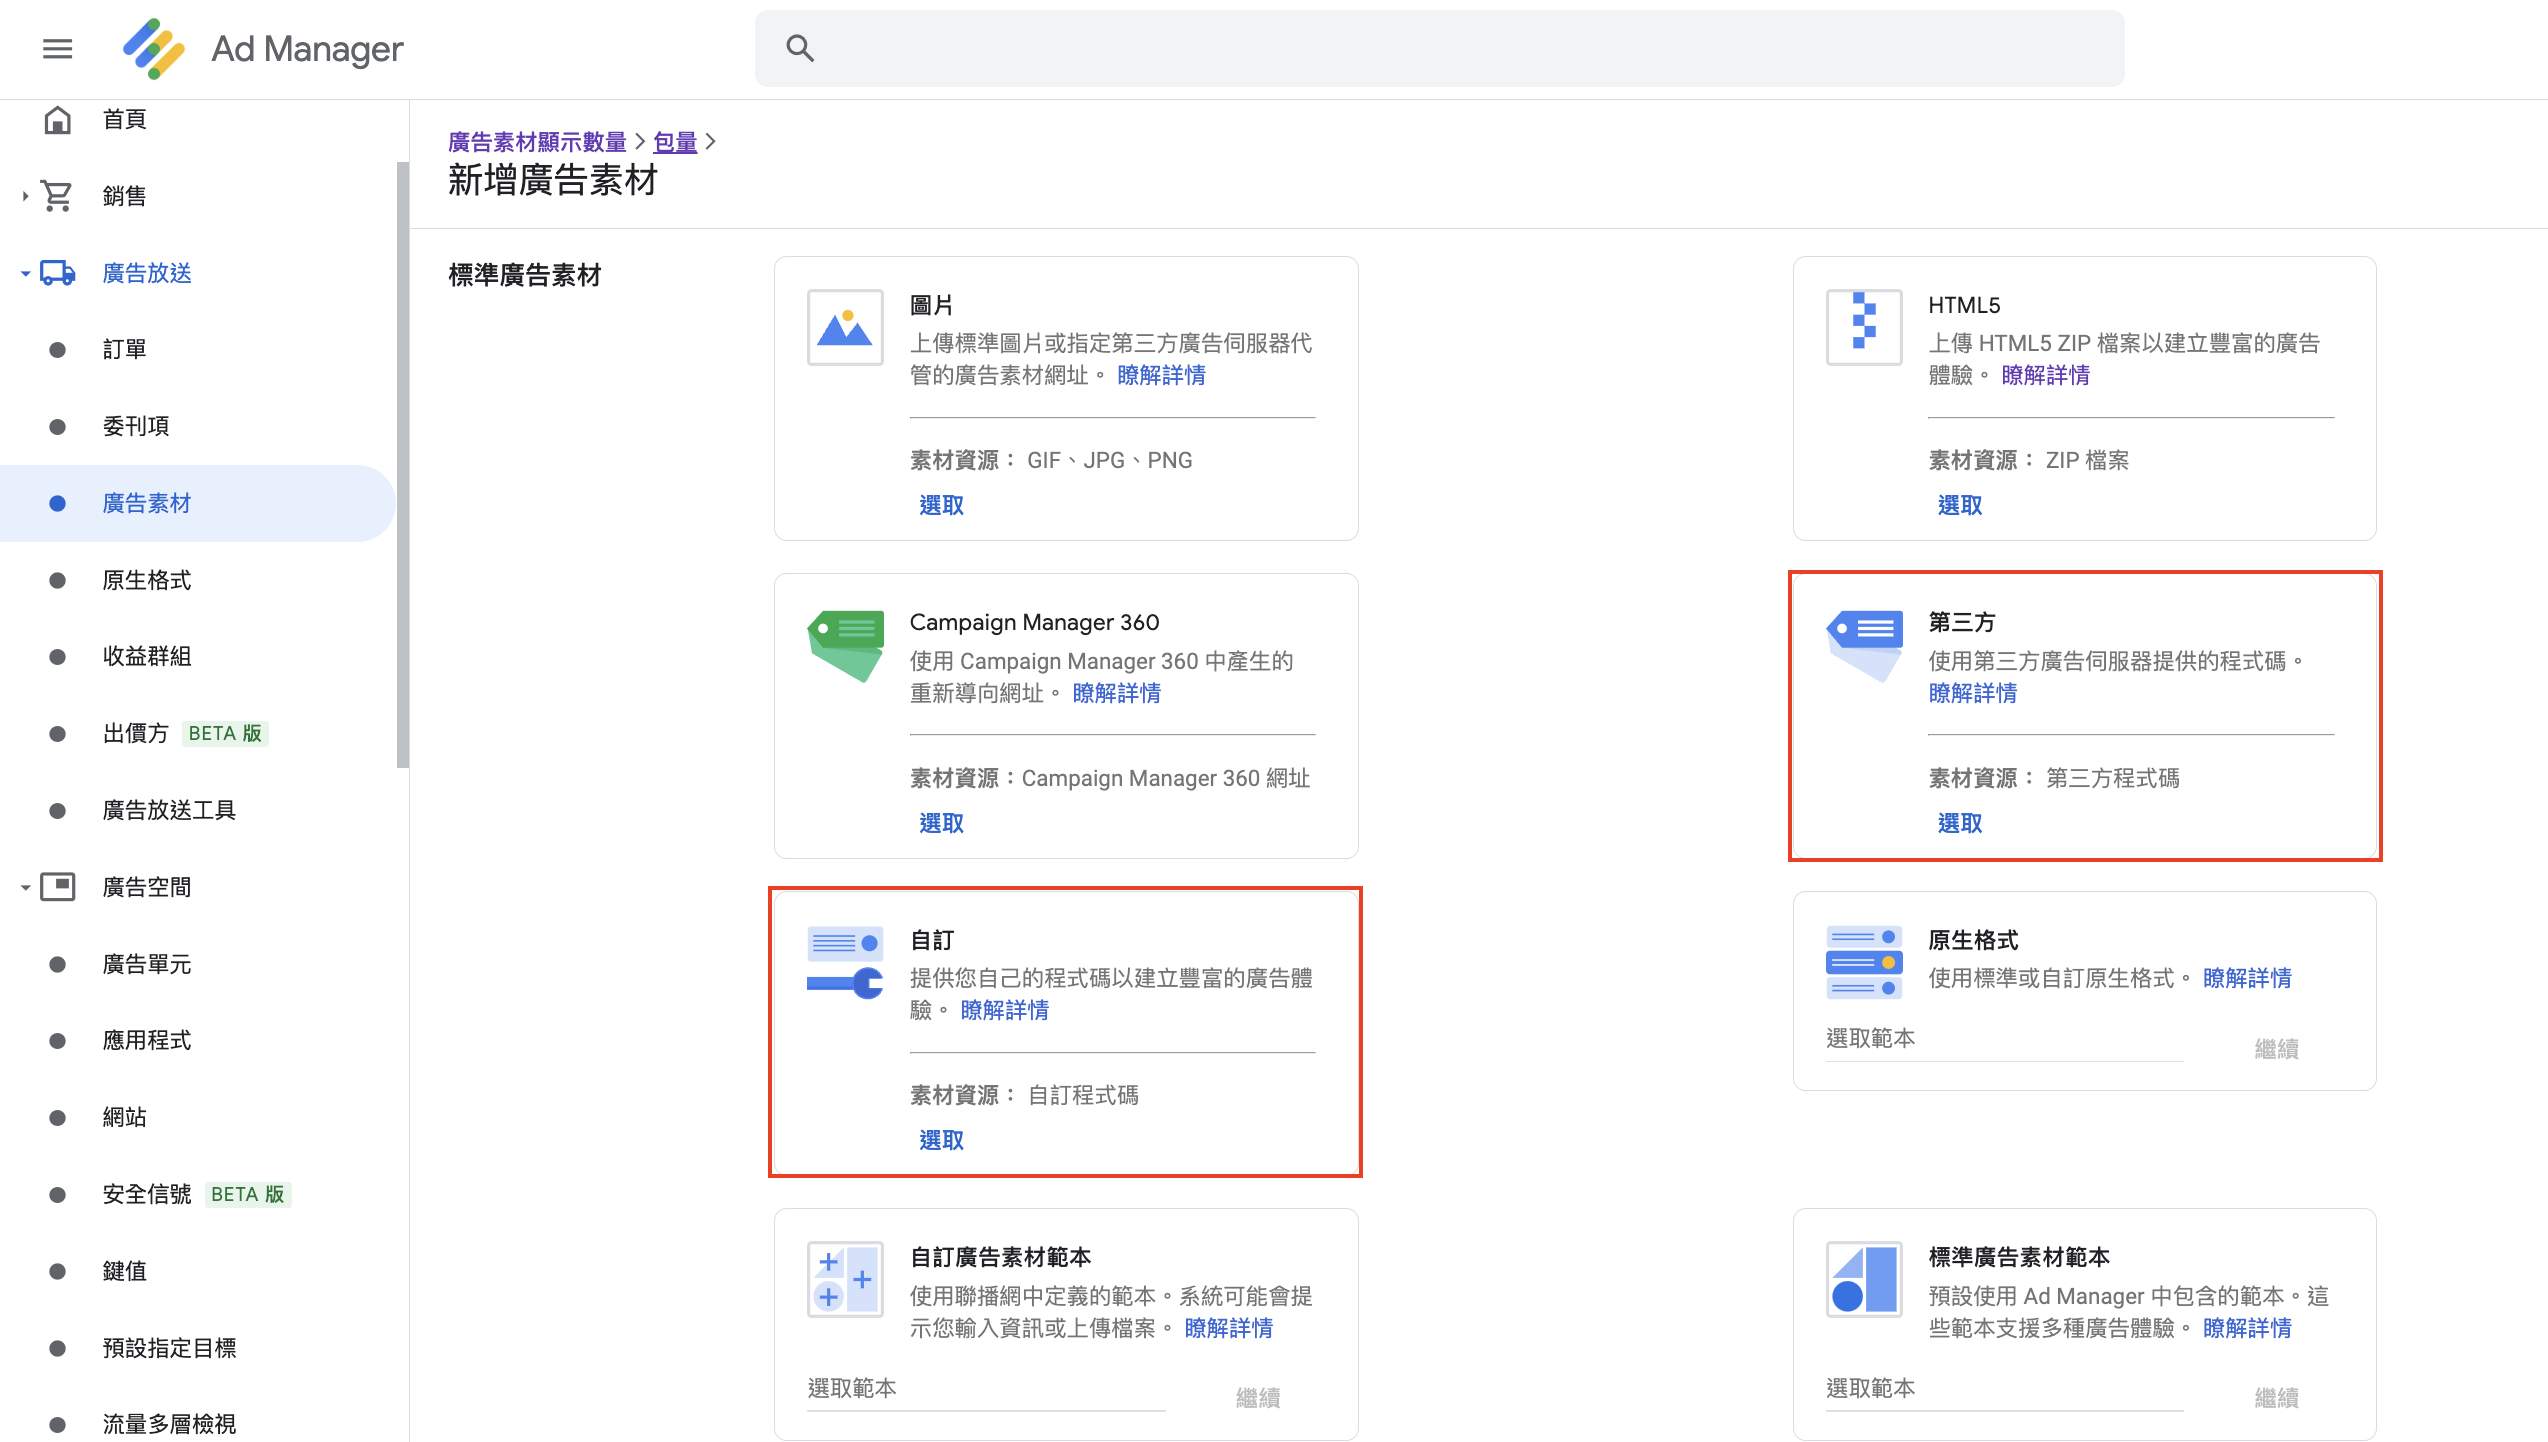Open 應用程式 in the sidebar

click(198, 1041)
